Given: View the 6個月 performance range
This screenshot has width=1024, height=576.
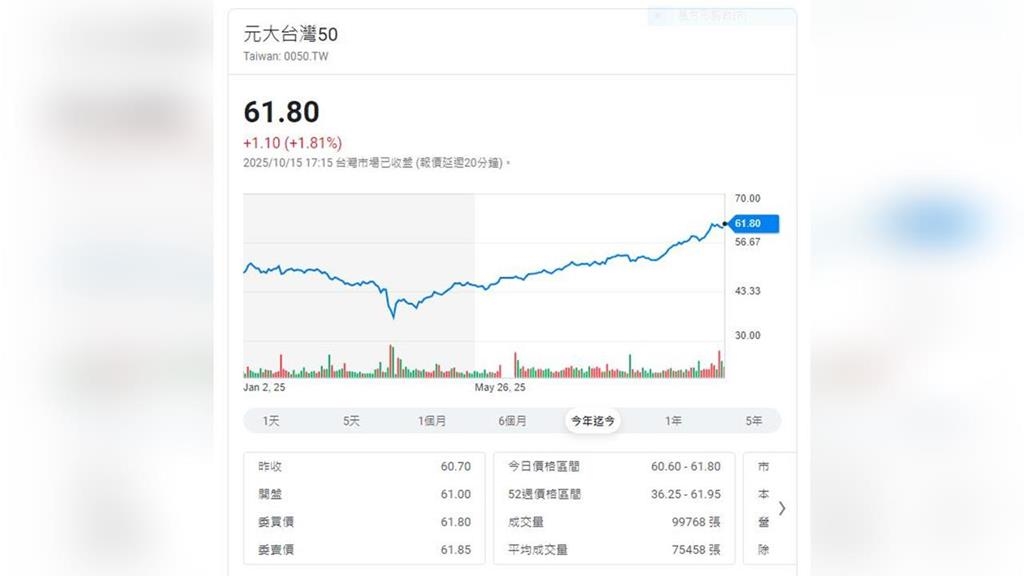Looking at the screenshot, I should coord(512,420).
